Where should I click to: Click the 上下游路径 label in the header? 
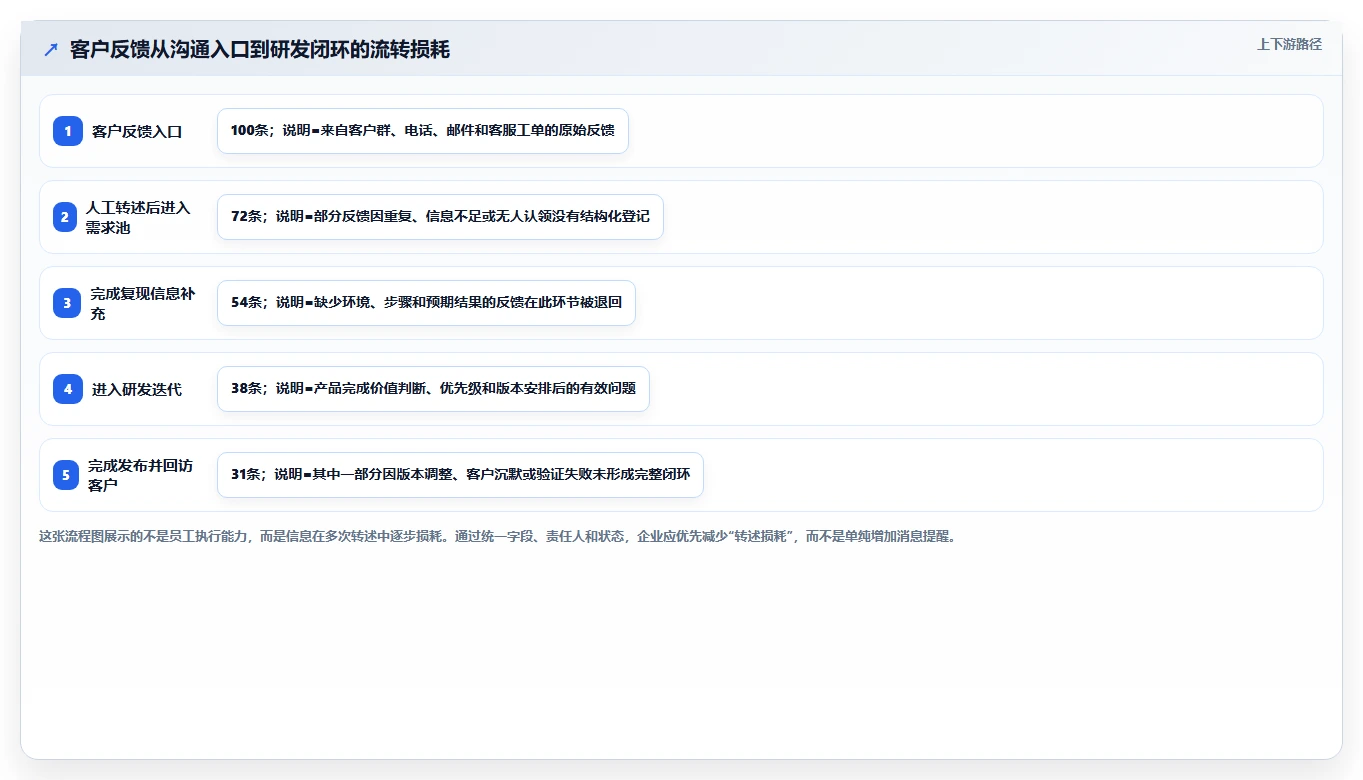tap(1289, 44)
